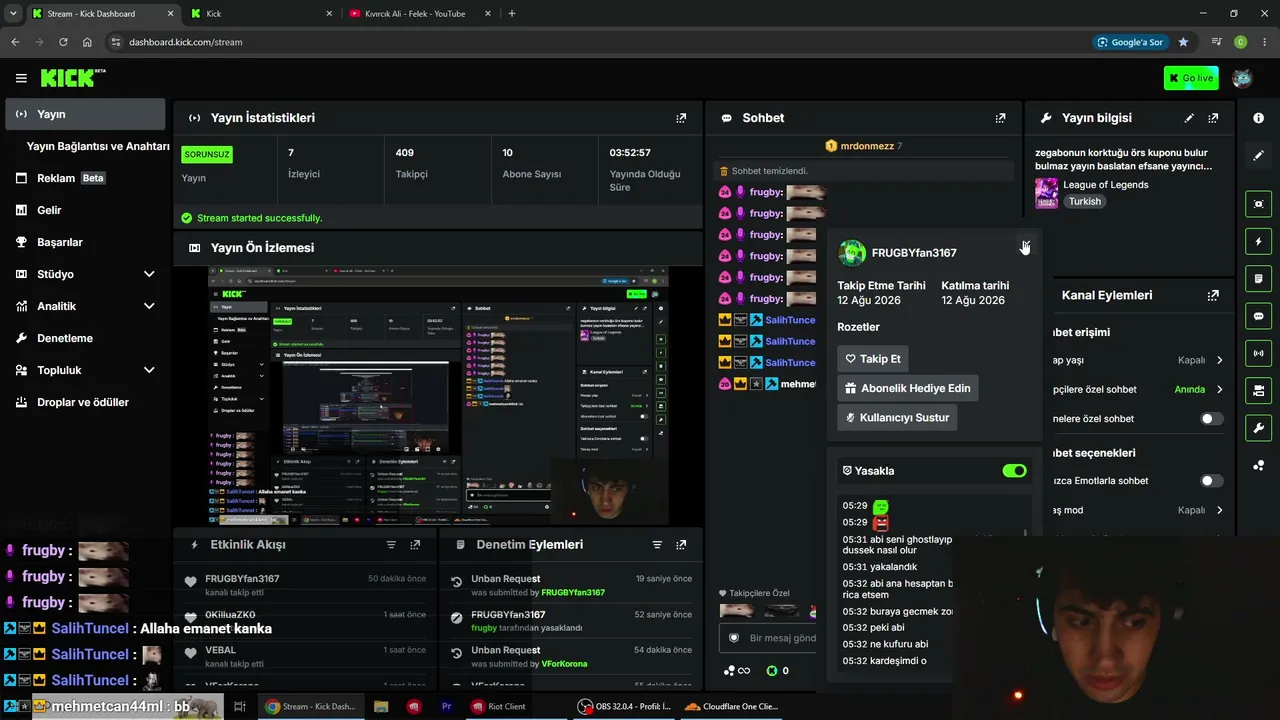Image resolution: width=1280 pixels, height=720 pixels.
Task: Pop out the Denetim Eylemleri panel
Action: 681,545
